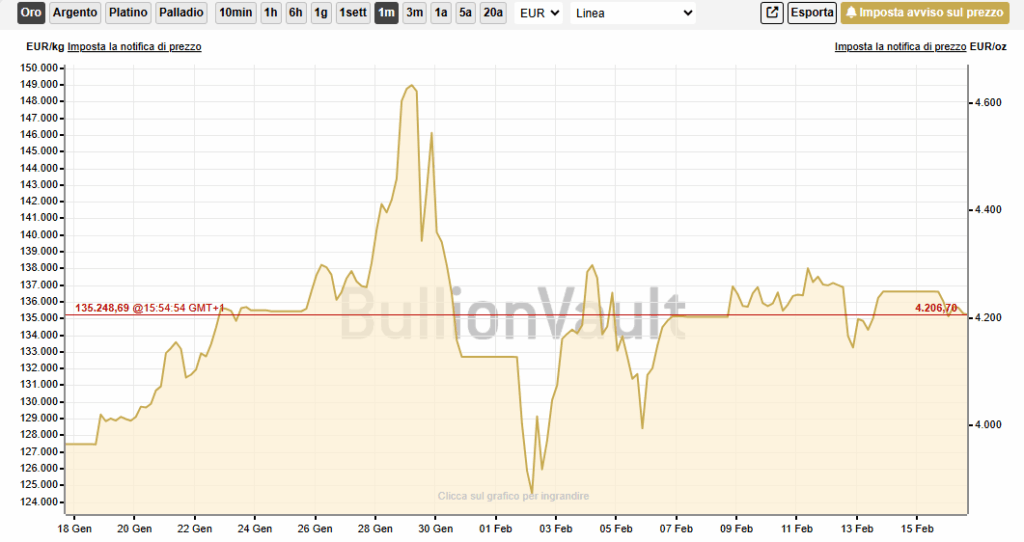Select the active 1m range button

pyautogui.click(x=386, y=13)
